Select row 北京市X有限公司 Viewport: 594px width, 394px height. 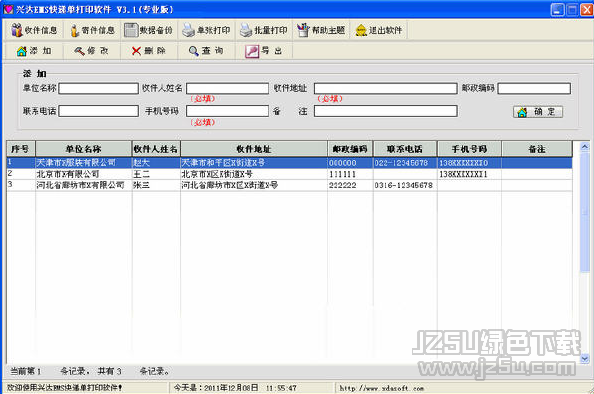pos(289,174)
